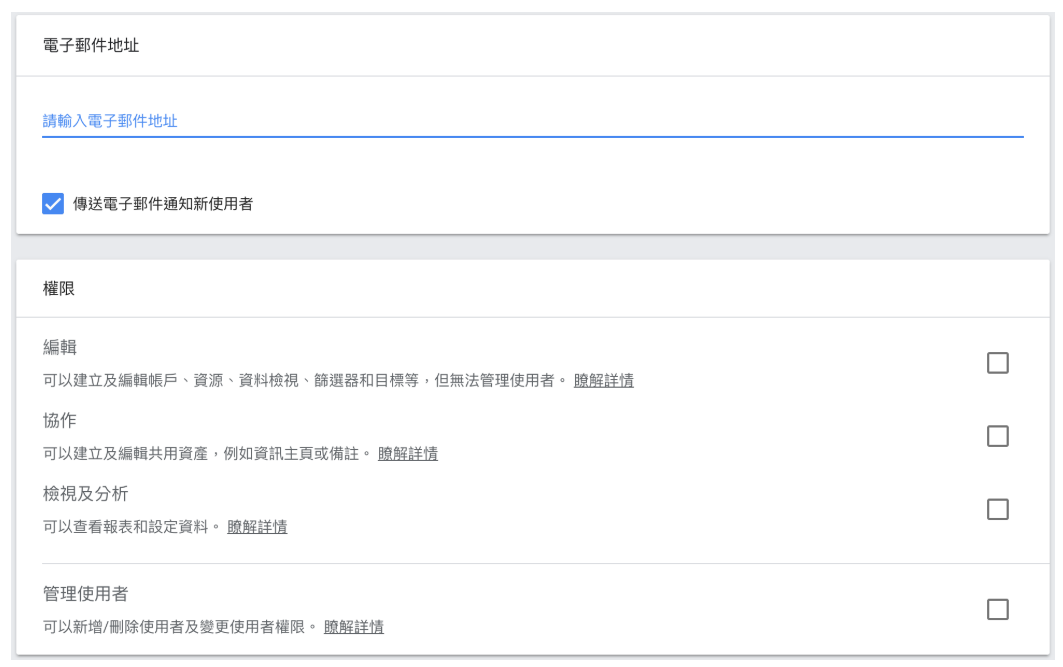Tick the 協作 permission checkbox
Viewport: 1063px width, 667px height.
pos(997,436)
